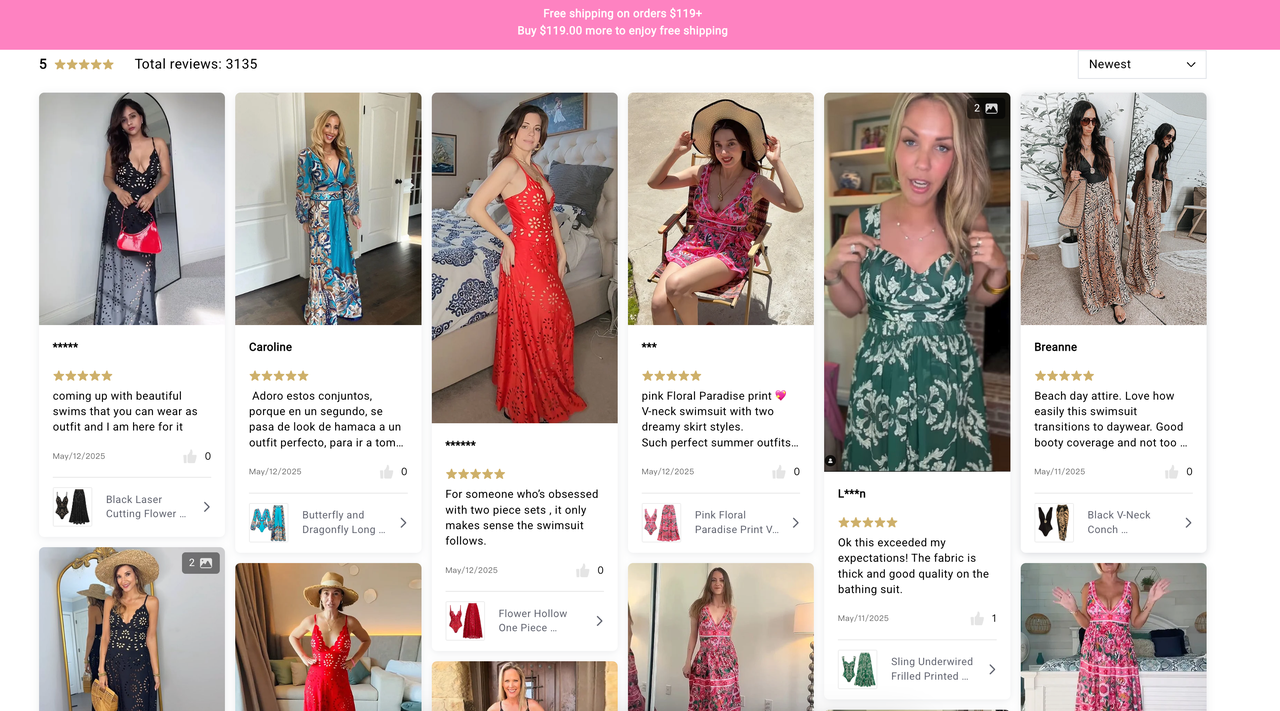Click the Sling Underwired product thumbnail image

(857, 669)
